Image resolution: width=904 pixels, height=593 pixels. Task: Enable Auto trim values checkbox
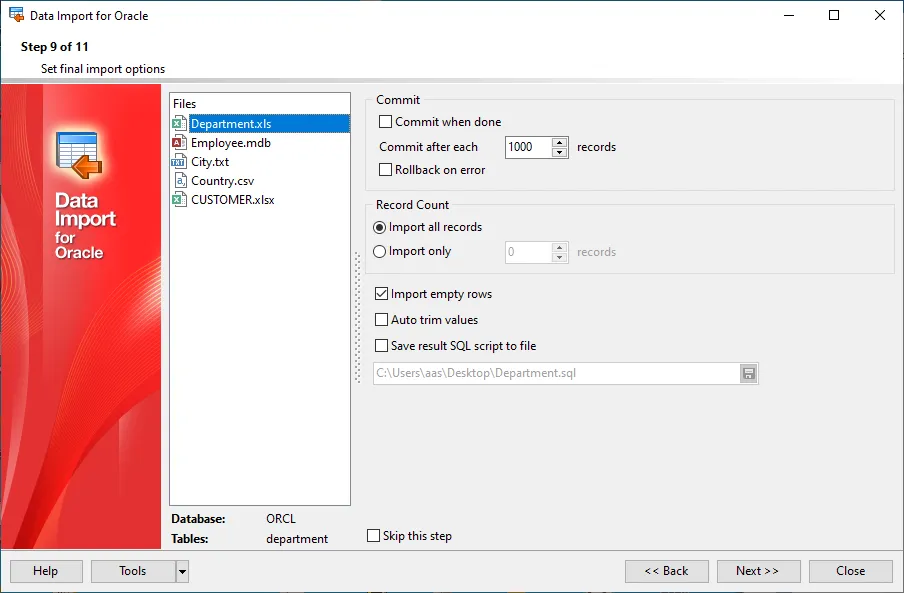click(381, 320)
